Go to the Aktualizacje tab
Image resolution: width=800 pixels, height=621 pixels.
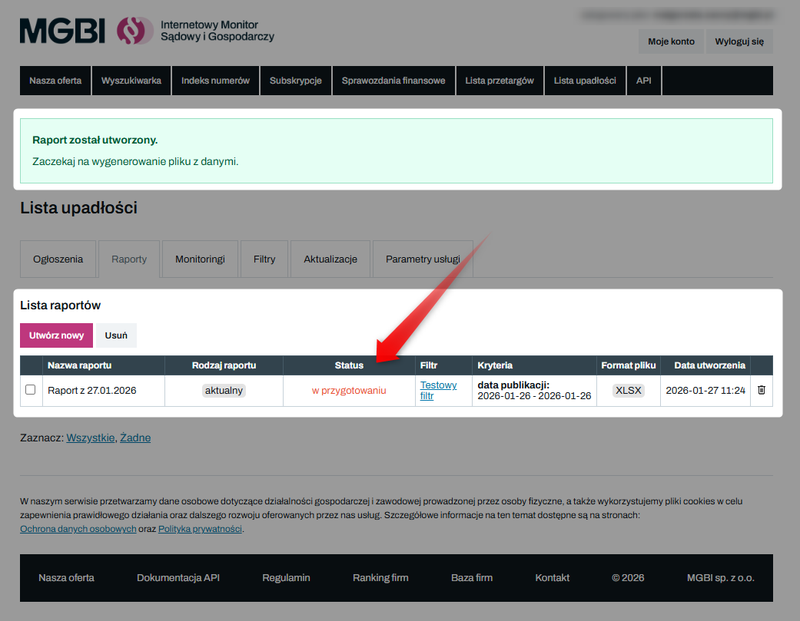[330, 259]
